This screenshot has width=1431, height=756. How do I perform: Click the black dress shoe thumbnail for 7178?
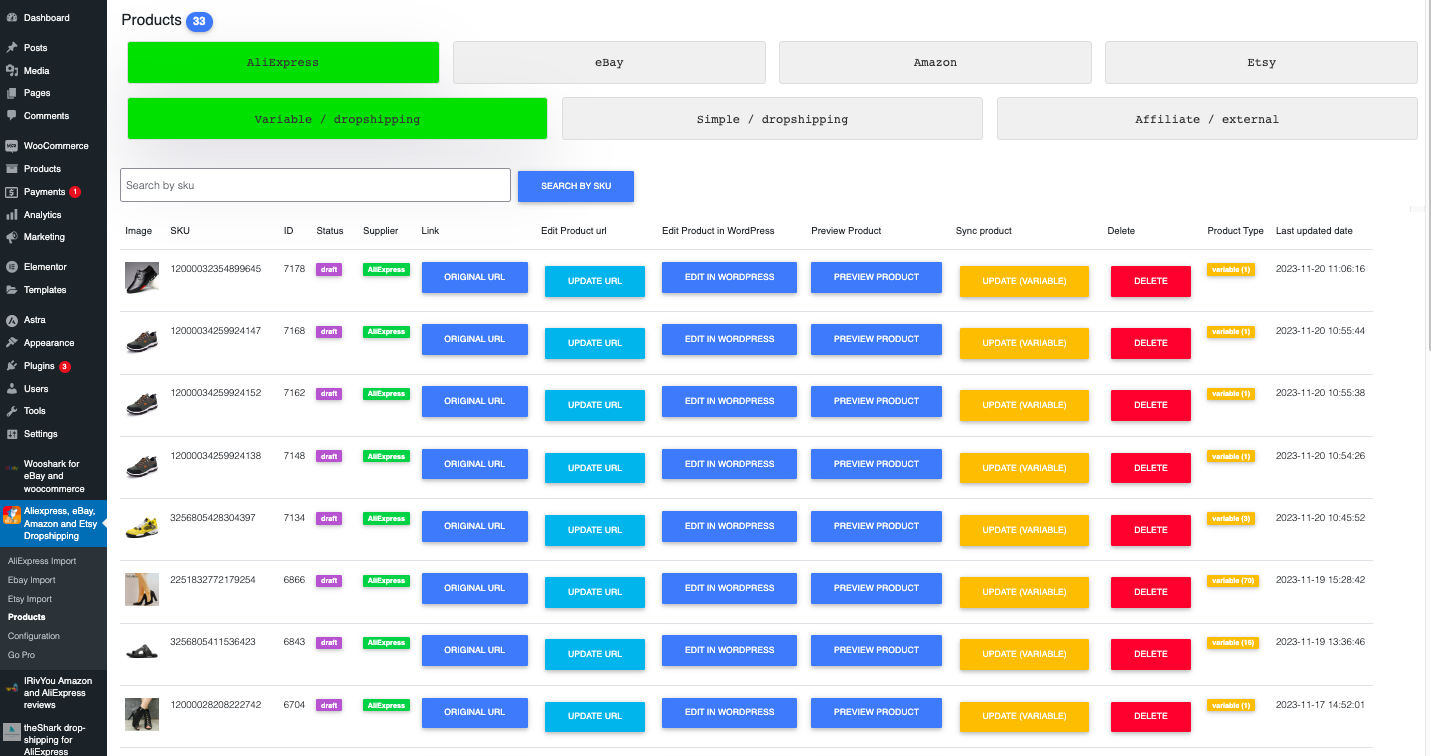142,278
